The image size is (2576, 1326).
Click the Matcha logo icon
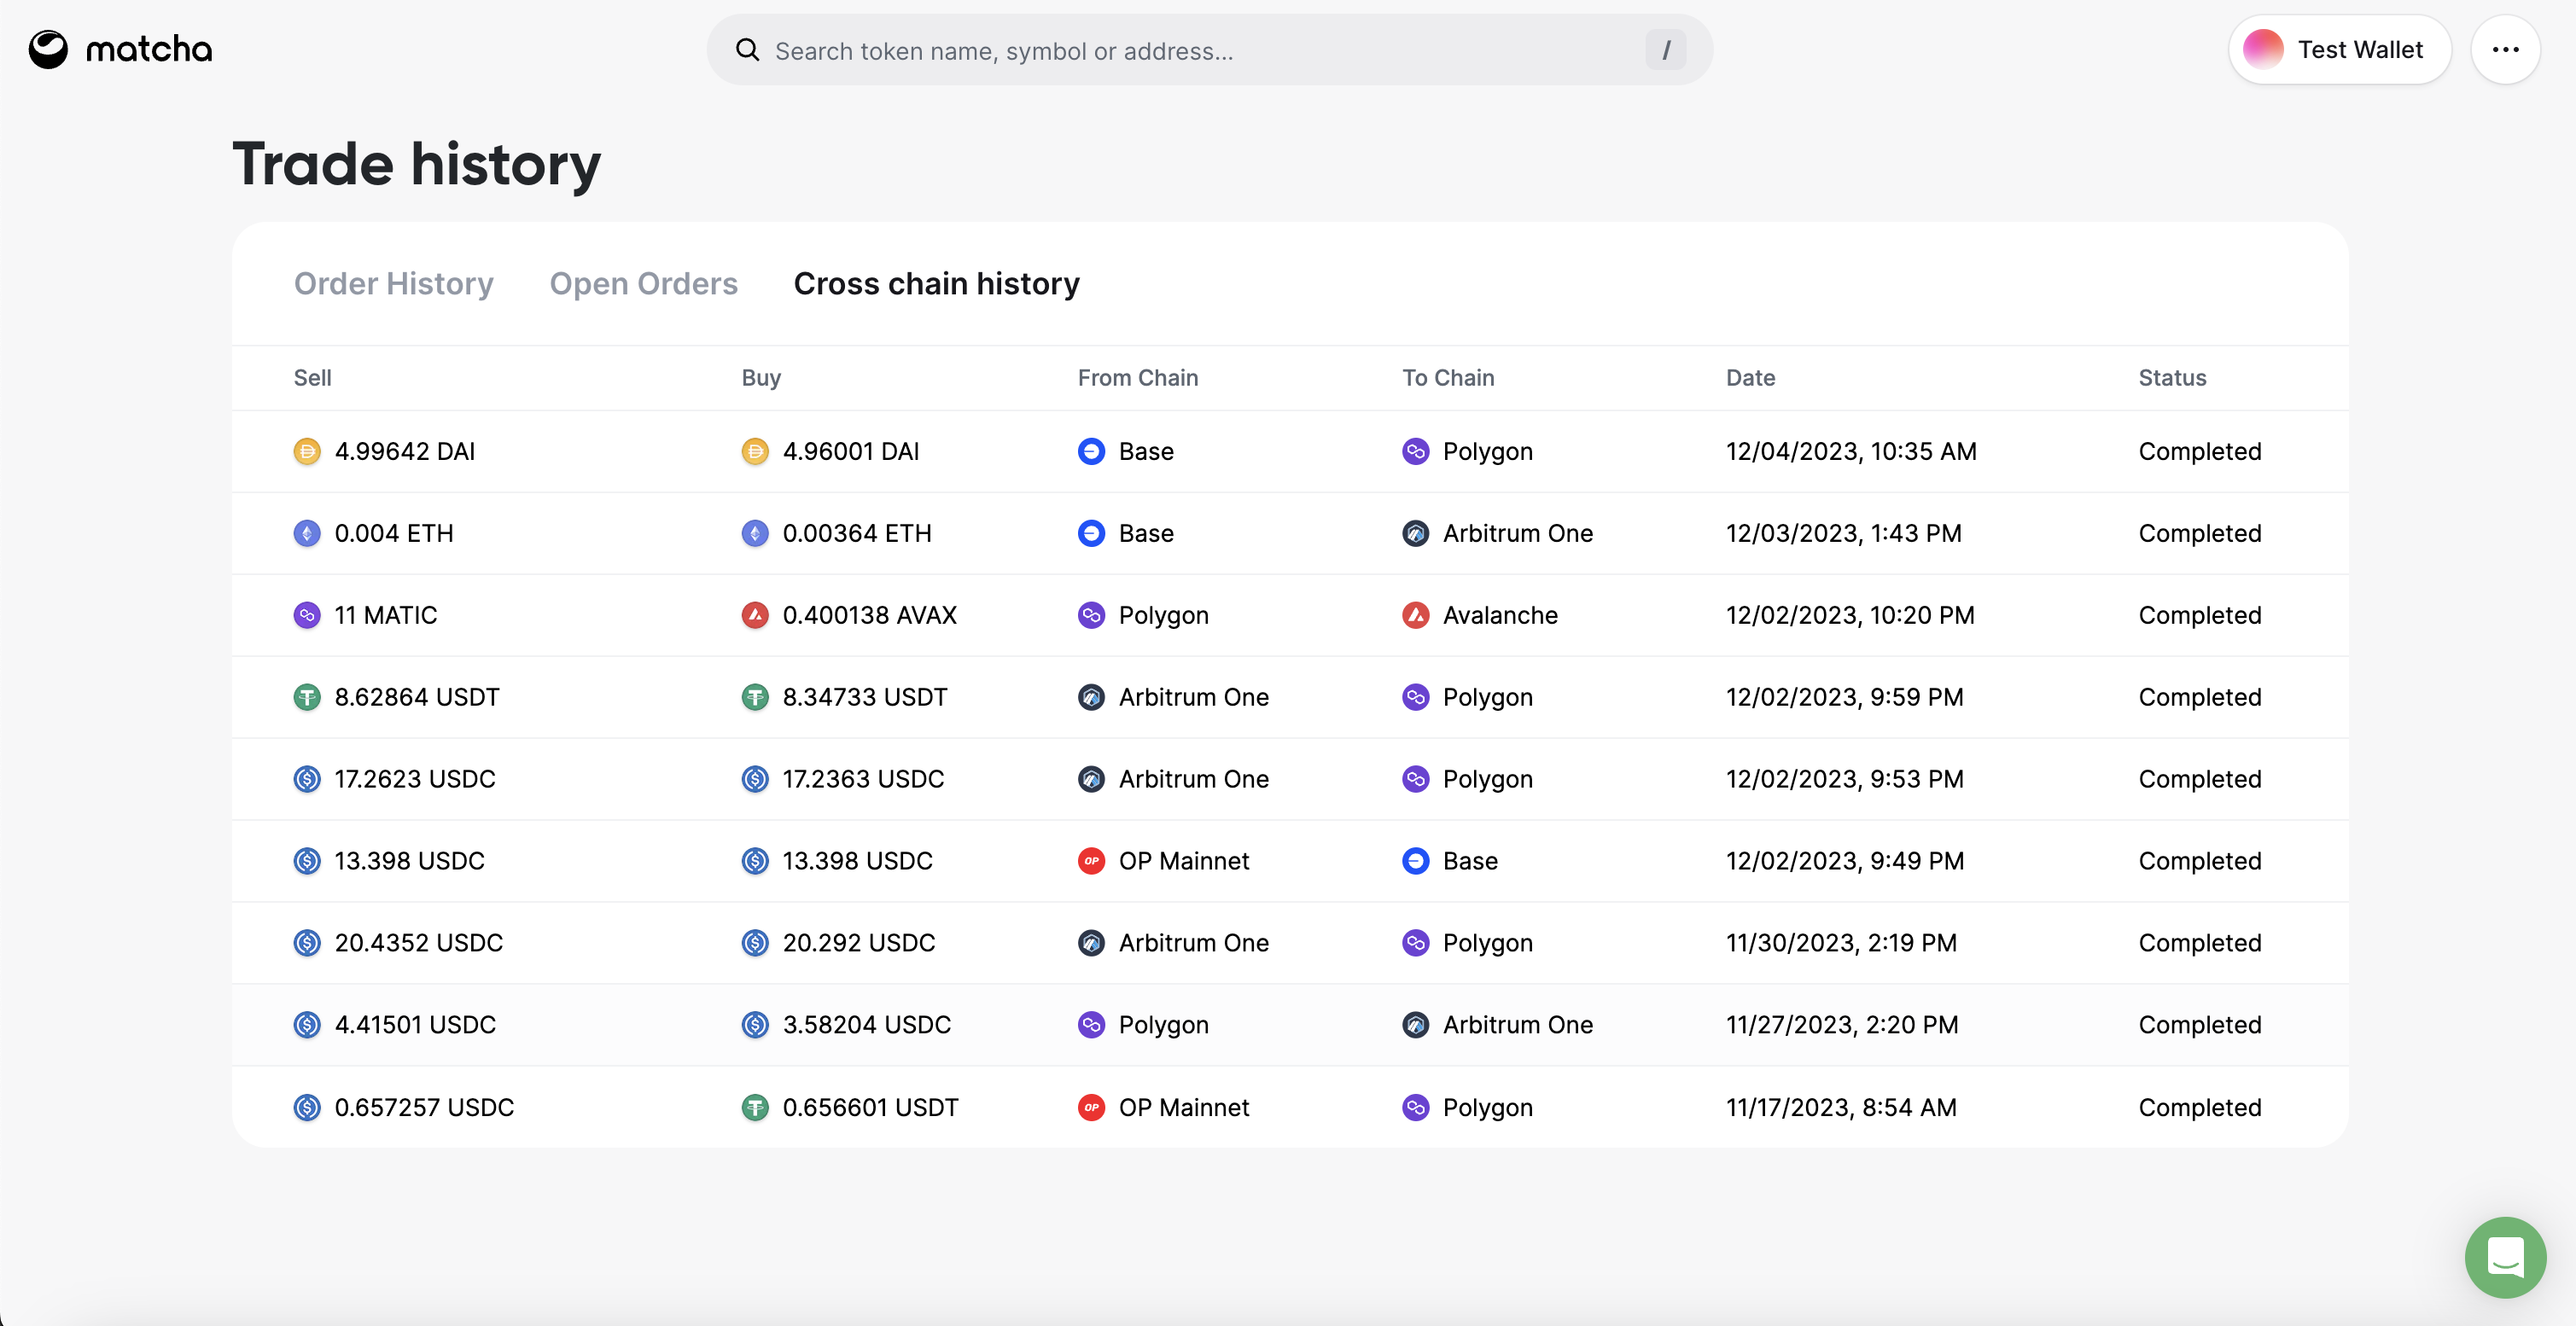pyautogui.click(x=48, y=50)
